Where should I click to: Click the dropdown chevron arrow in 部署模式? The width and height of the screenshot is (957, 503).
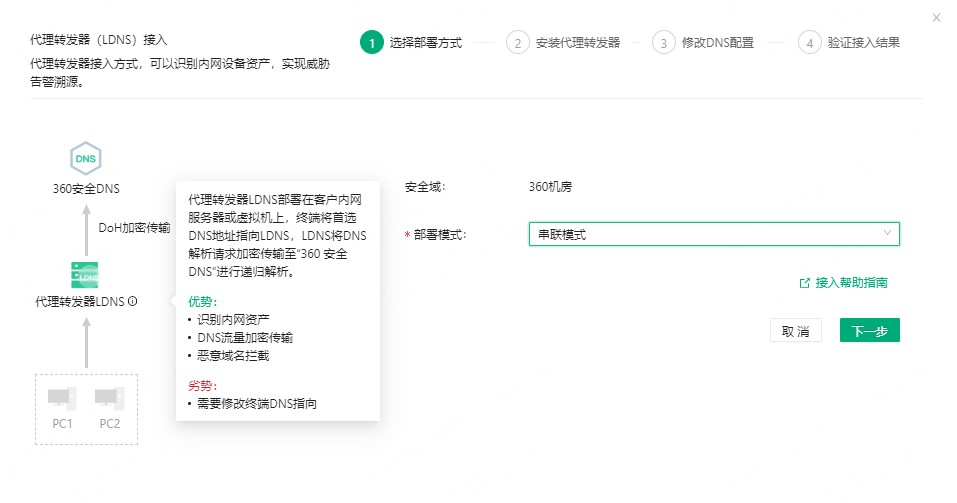[x=887, y=233]
